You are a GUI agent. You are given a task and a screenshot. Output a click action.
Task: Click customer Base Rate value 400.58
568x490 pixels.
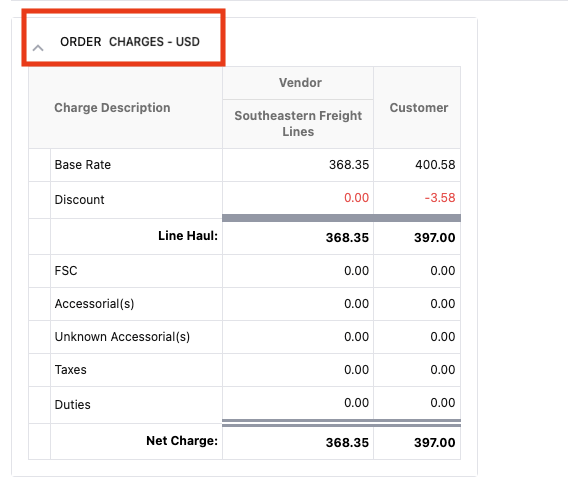coord(435,165)
